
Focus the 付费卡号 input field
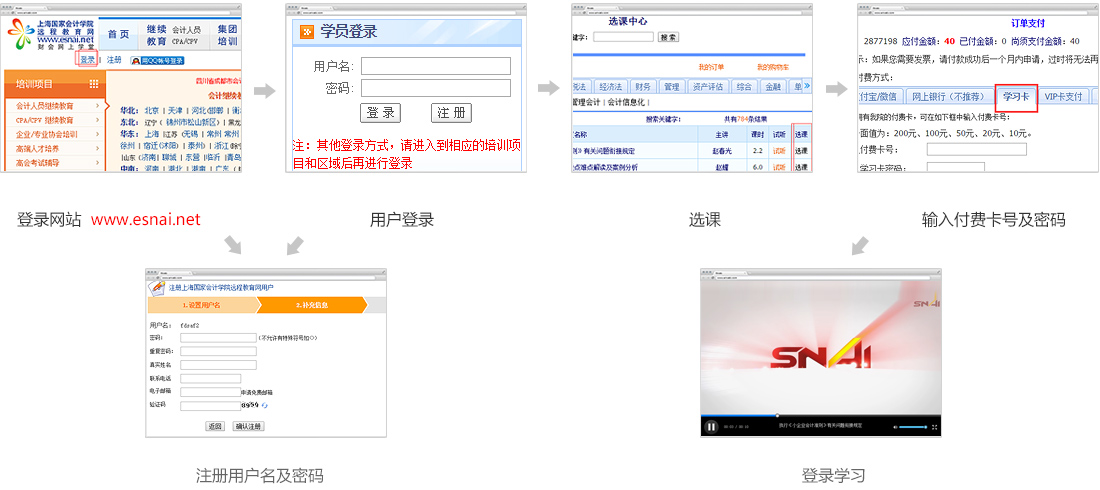[977, 150]
